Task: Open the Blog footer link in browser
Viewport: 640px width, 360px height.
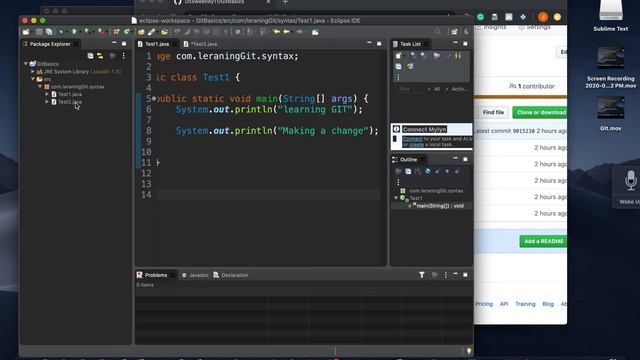Action: (548, 304)
